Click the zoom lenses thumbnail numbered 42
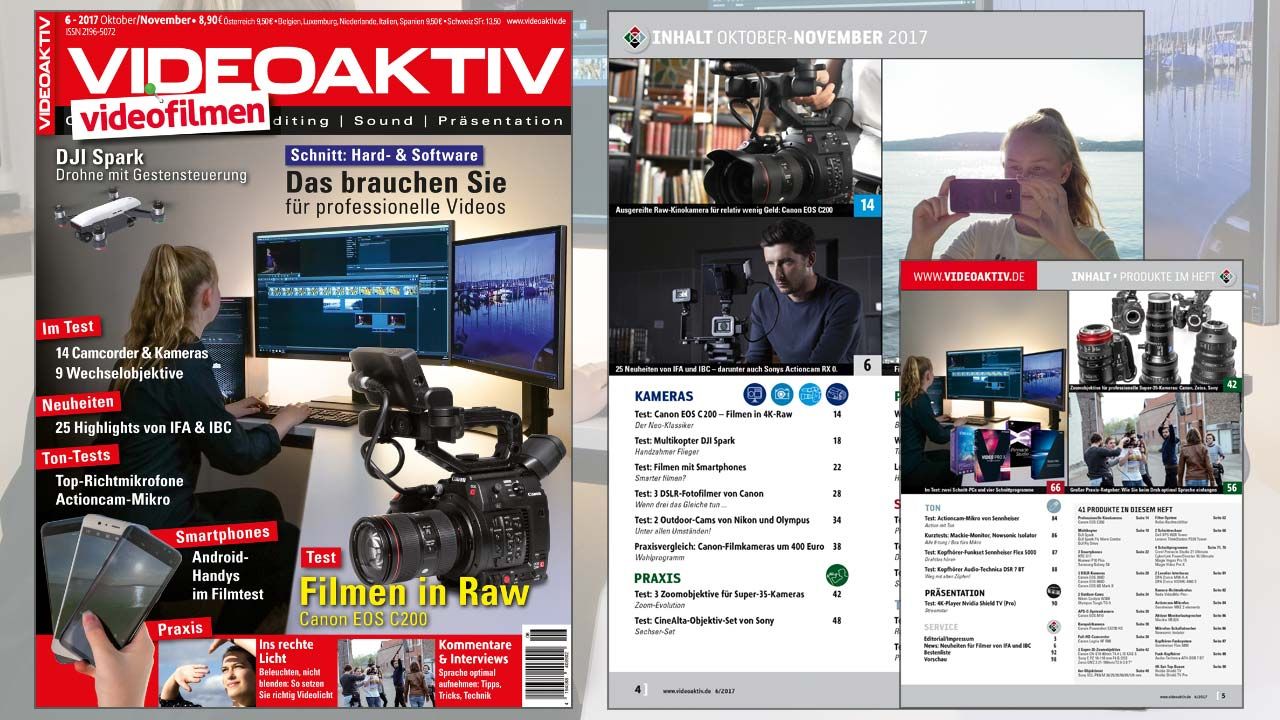 pos(1155,340)
